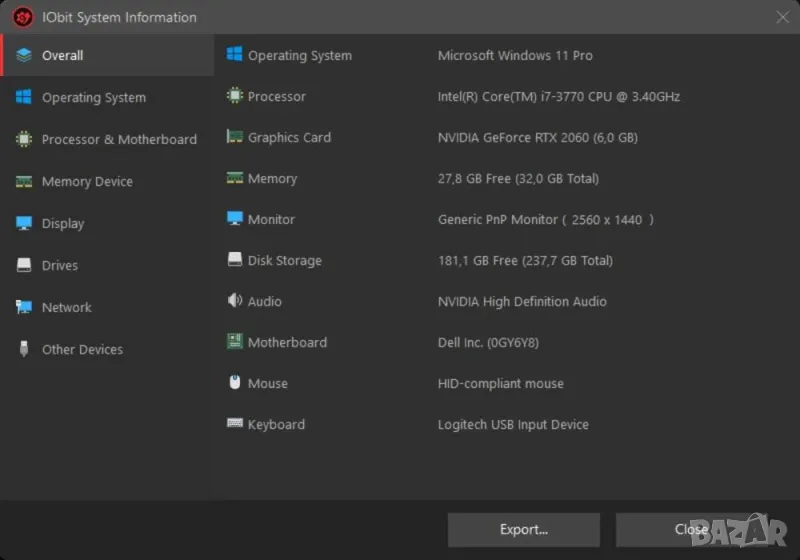
Task: Click the Keyboard row icon
Action: coord(235,424)
